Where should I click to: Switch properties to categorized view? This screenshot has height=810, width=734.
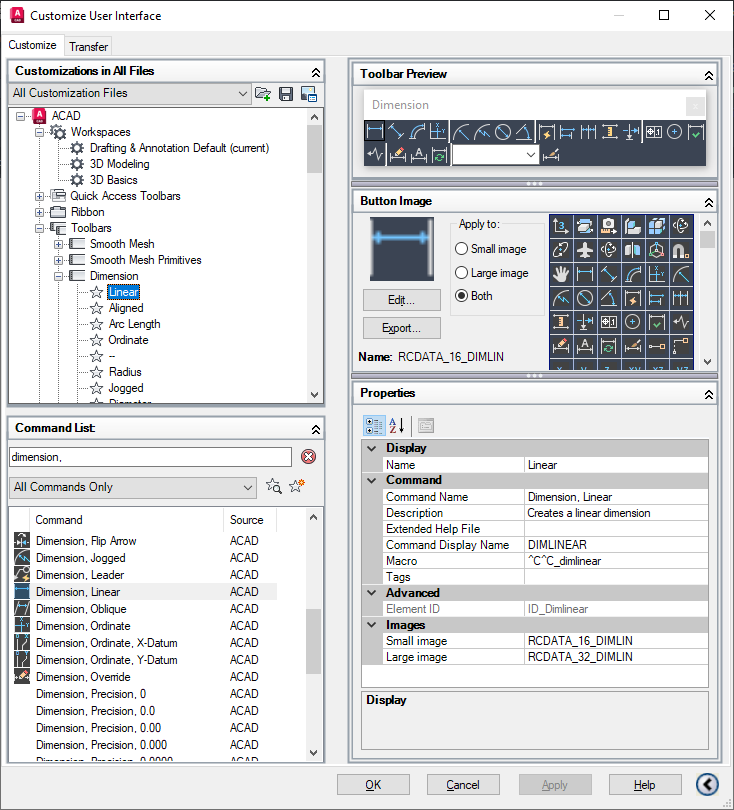373,426
